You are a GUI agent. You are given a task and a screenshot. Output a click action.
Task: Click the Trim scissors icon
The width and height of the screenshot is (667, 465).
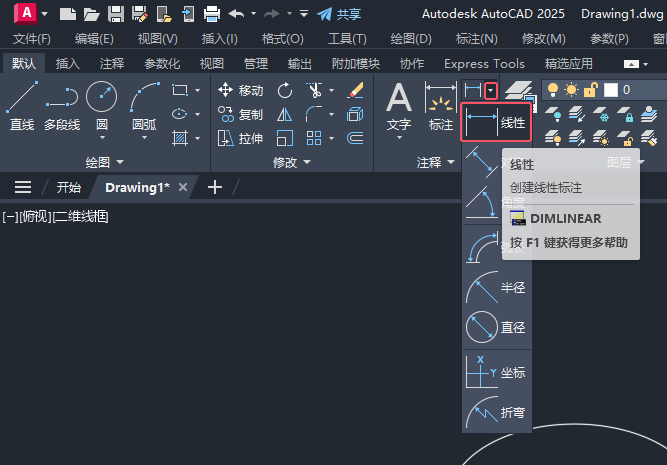tap(314, 90)
